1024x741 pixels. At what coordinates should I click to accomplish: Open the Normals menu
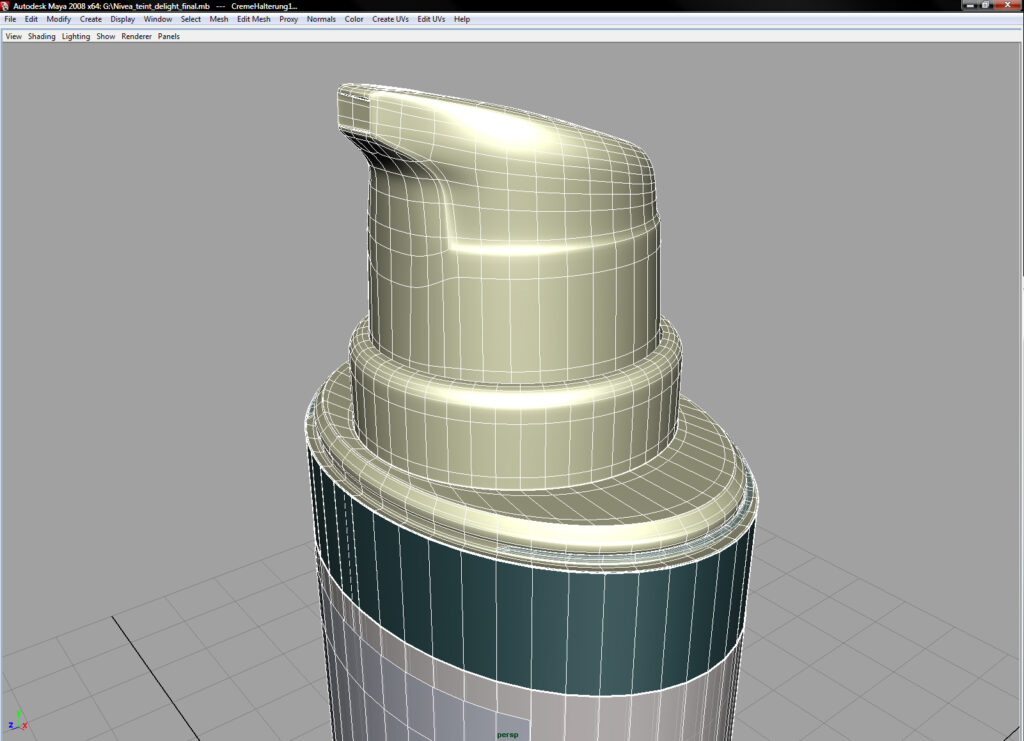coord(321,19)
